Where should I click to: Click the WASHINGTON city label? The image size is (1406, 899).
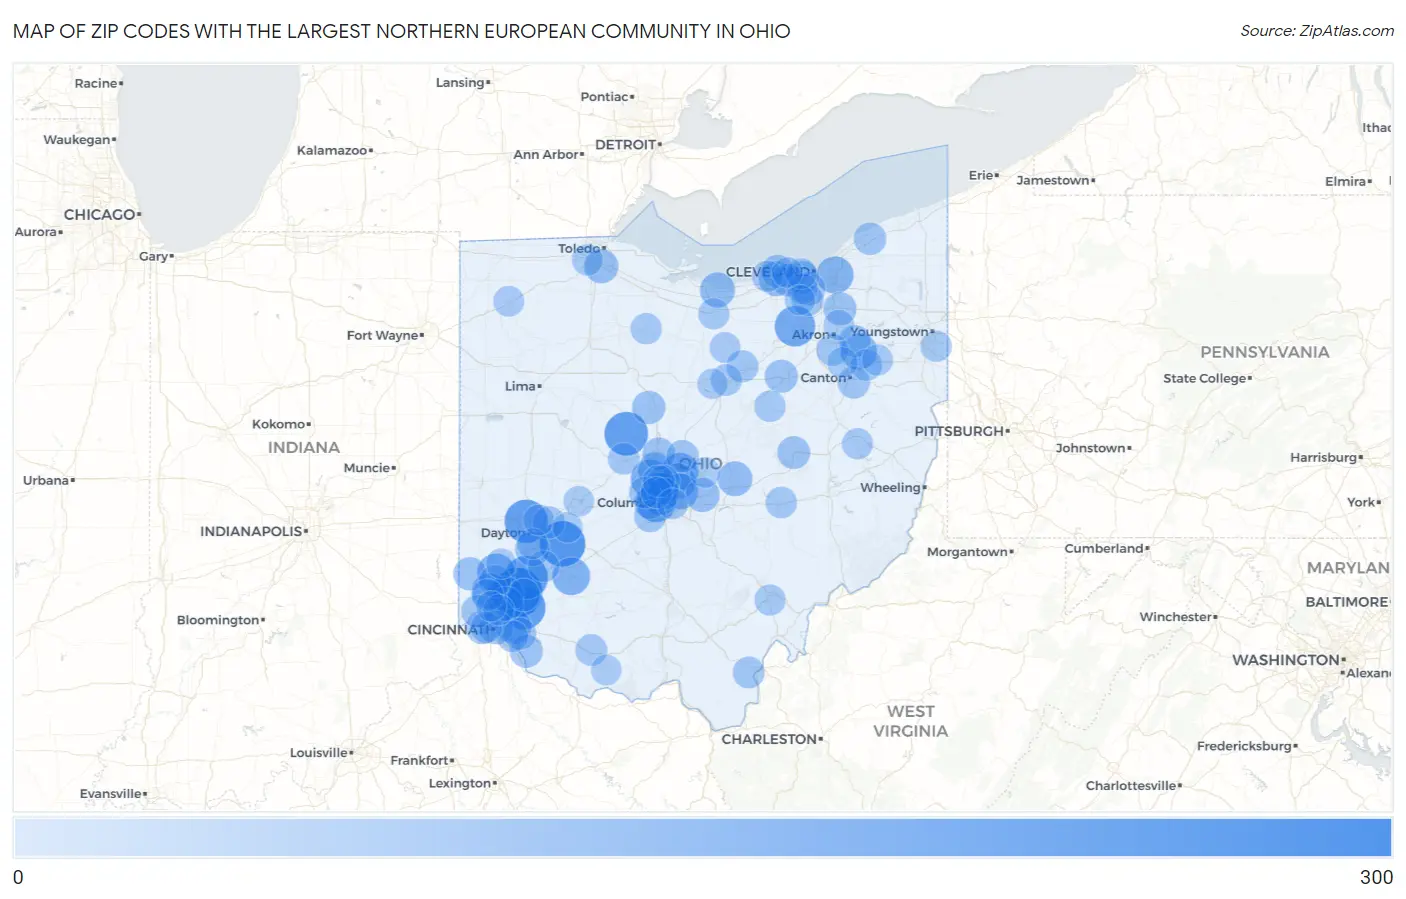point(1286,660)
